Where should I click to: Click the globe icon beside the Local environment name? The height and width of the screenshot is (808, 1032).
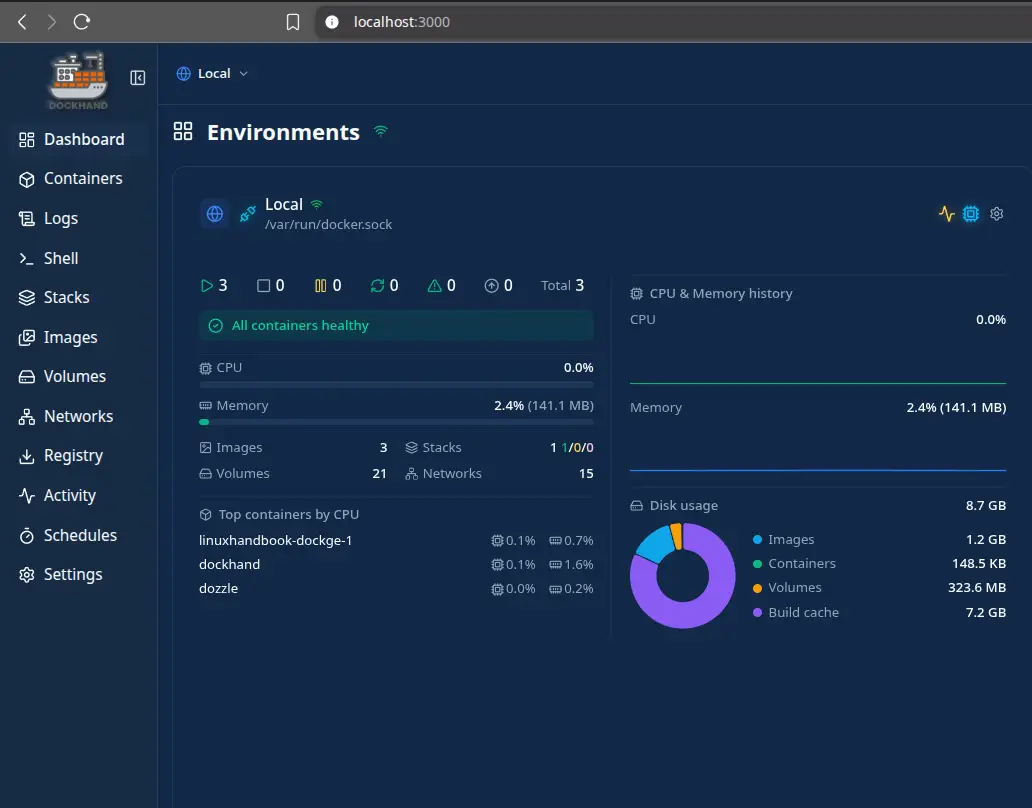214,213
